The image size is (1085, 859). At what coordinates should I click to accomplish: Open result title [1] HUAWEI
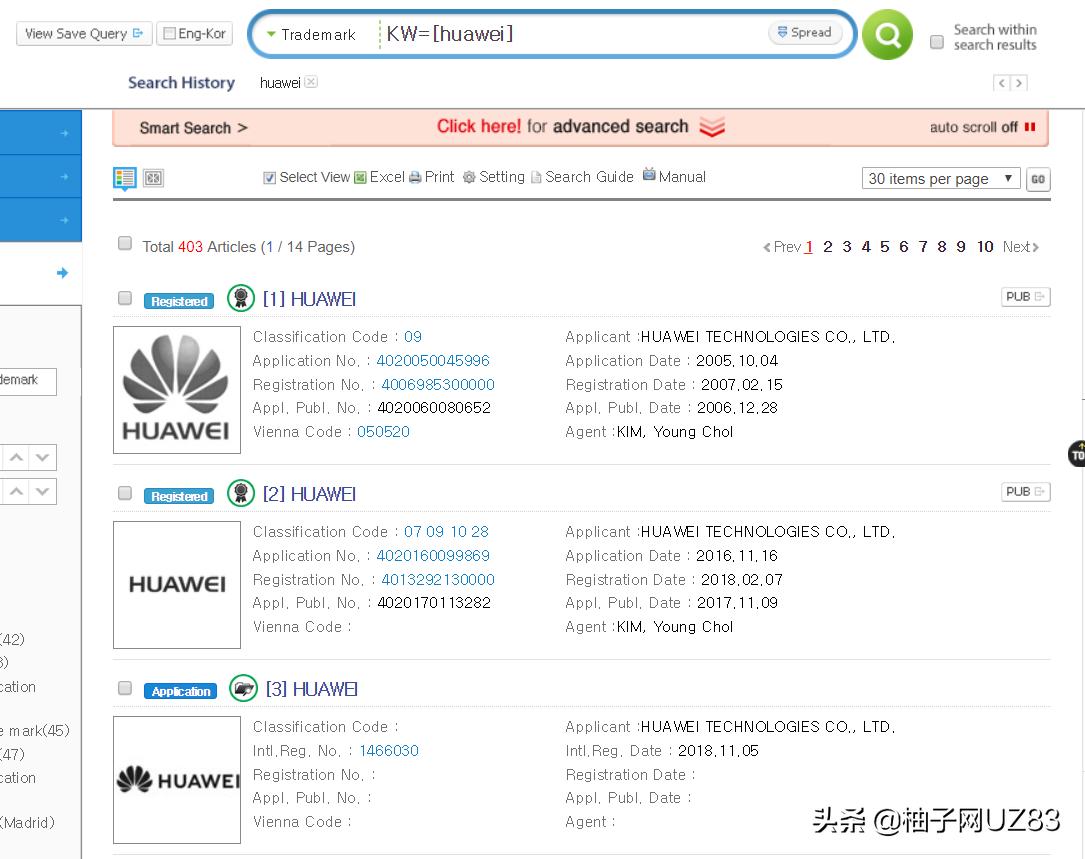point(309,299)
